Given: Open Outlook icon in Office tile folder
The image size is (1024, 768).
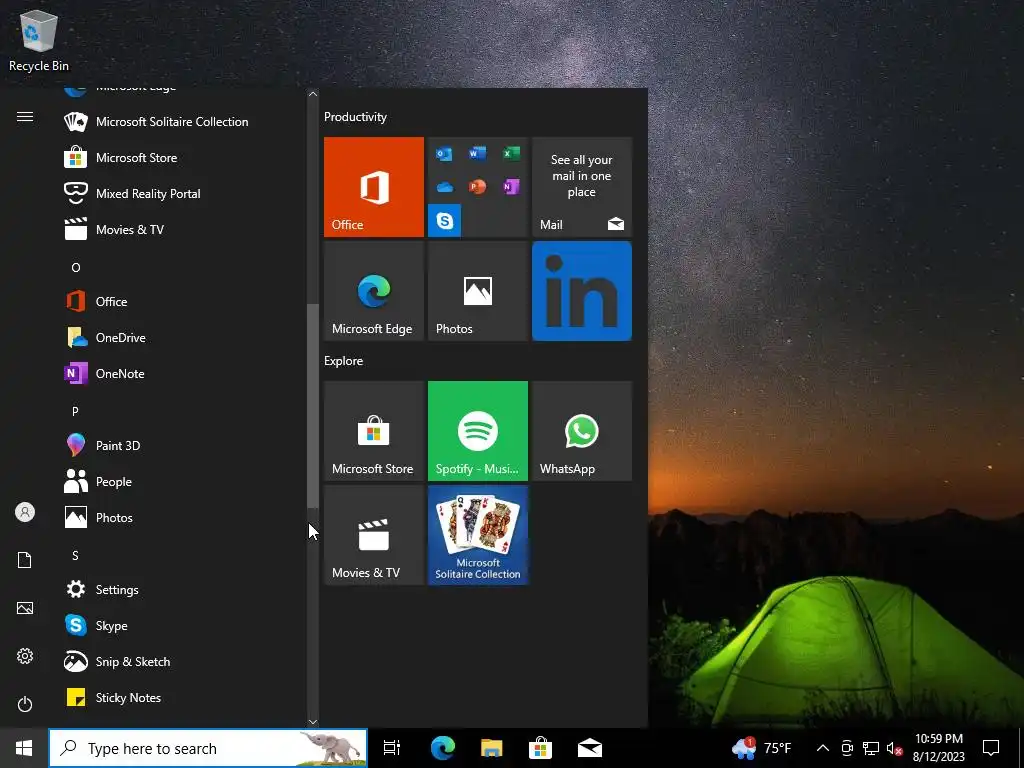Looking at the screenshot, I should [x=444, y=154].
